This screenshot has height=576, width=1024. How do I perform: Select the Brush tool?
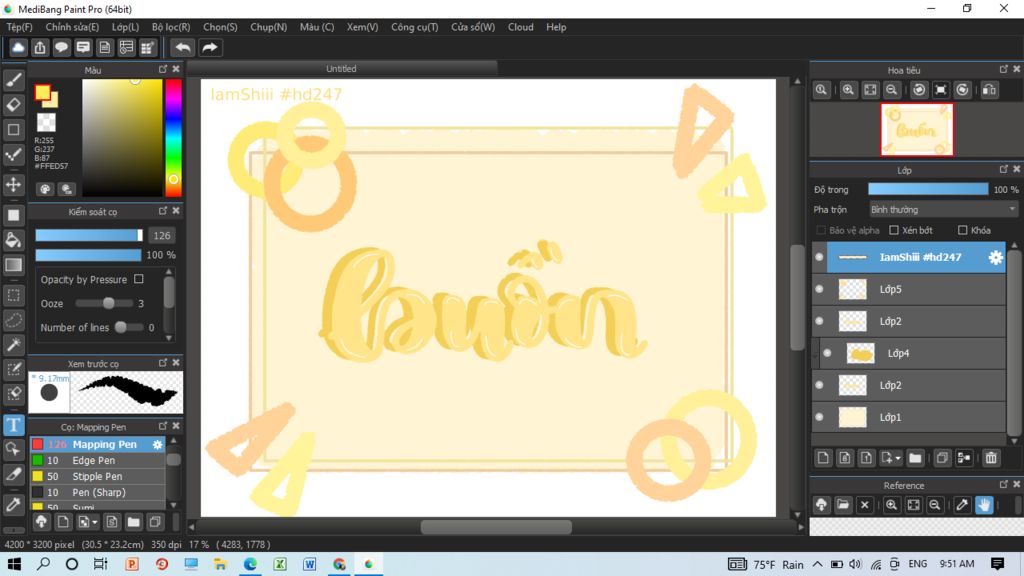coord(14,80)
